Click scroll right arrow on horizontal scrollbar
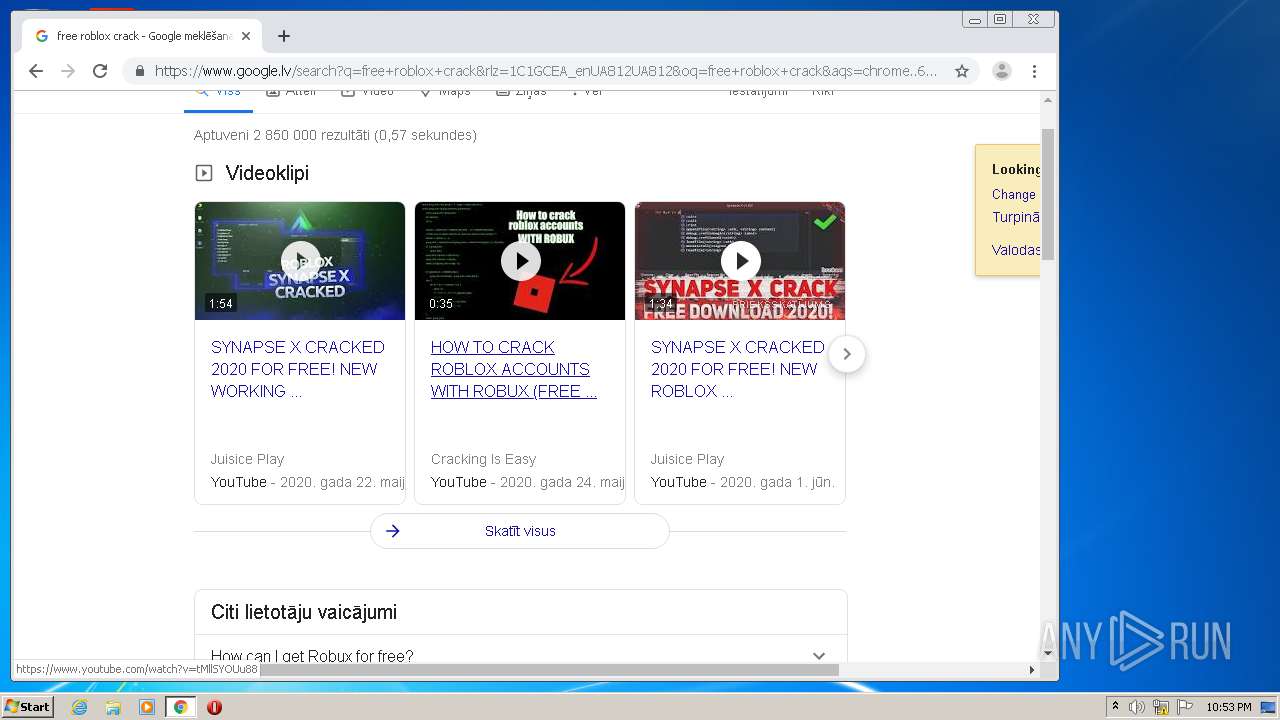Screen dimensions: 1280x720 coord(1032,669)
